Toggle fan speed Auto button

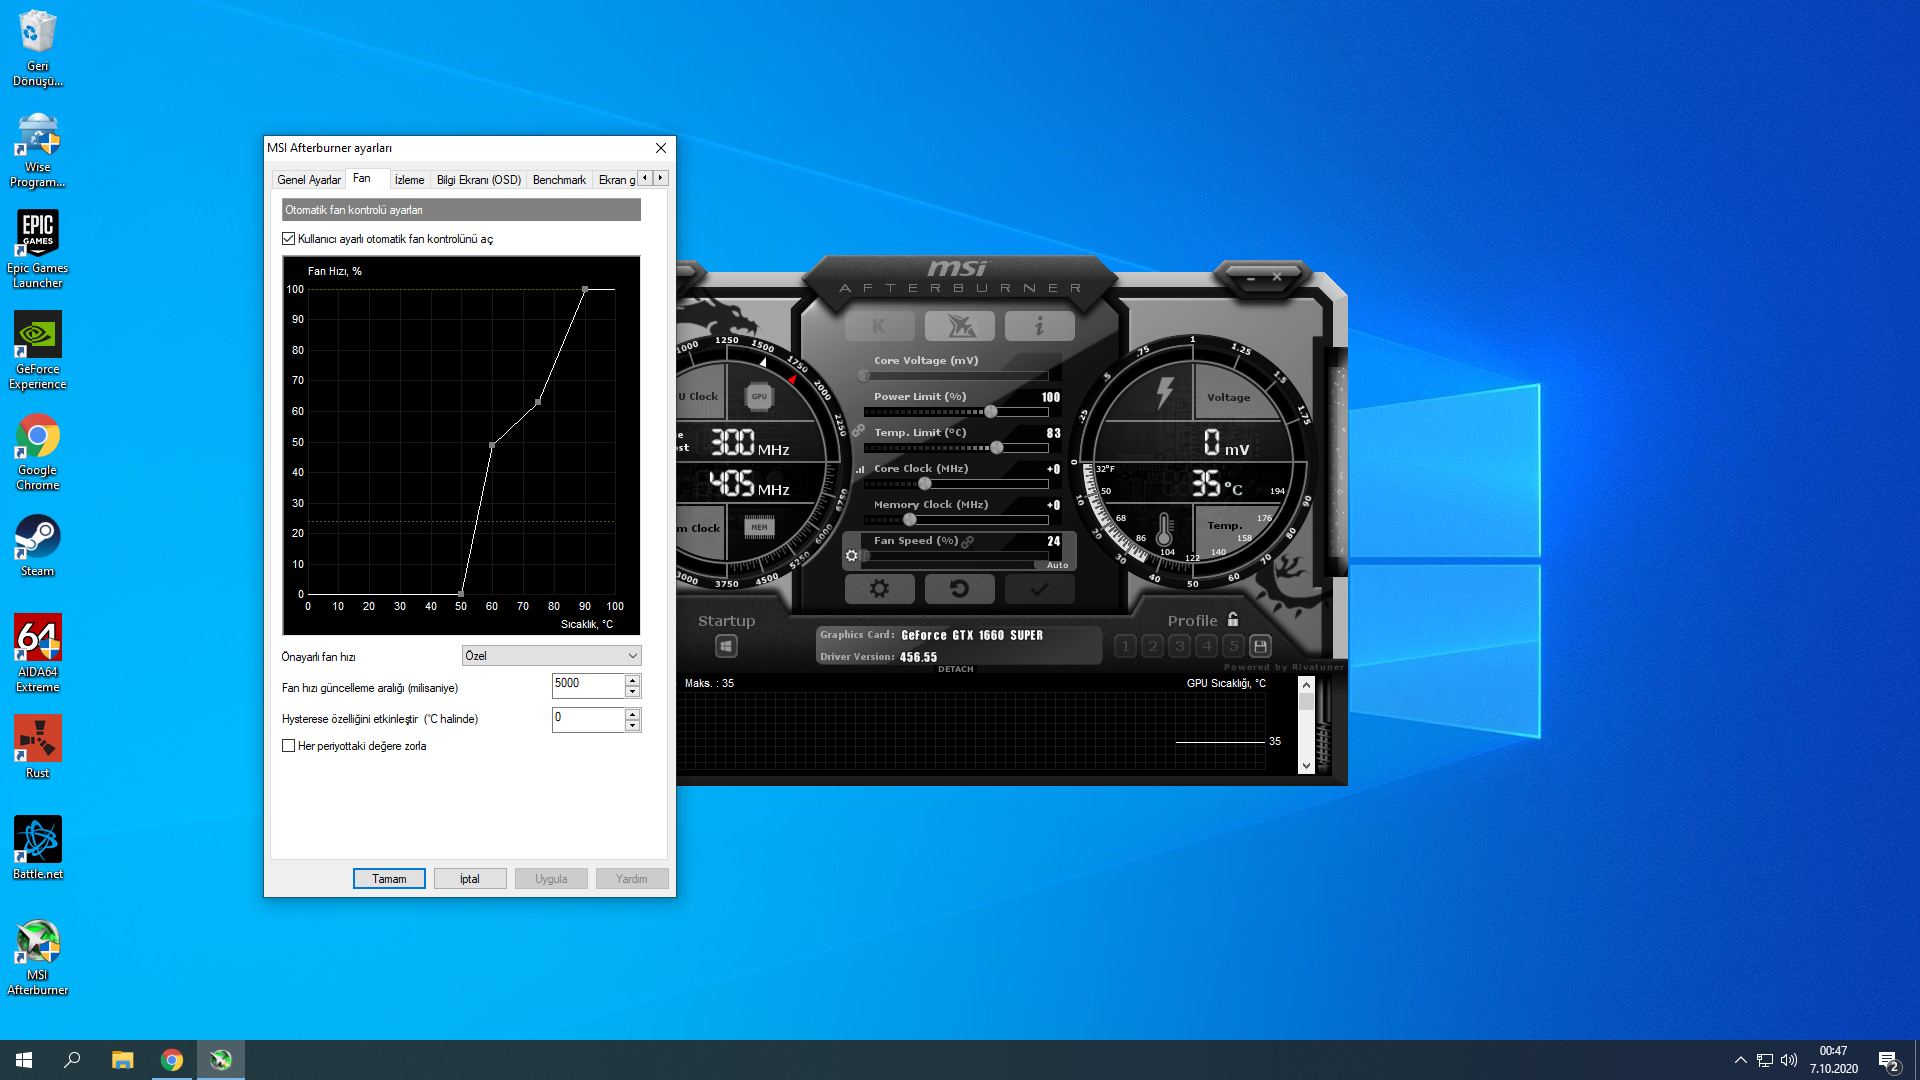(1057, 565)
